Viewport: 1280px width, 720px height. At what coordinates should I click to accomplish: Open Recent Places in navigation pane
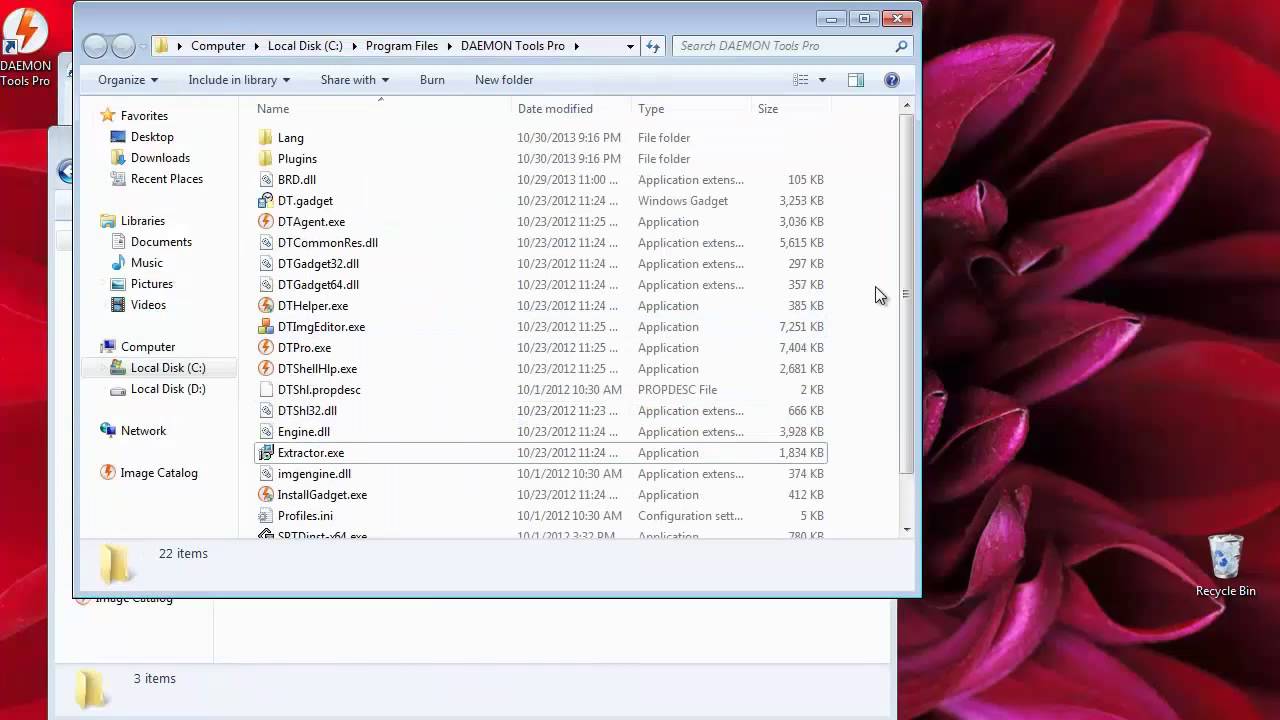(166, 179)
